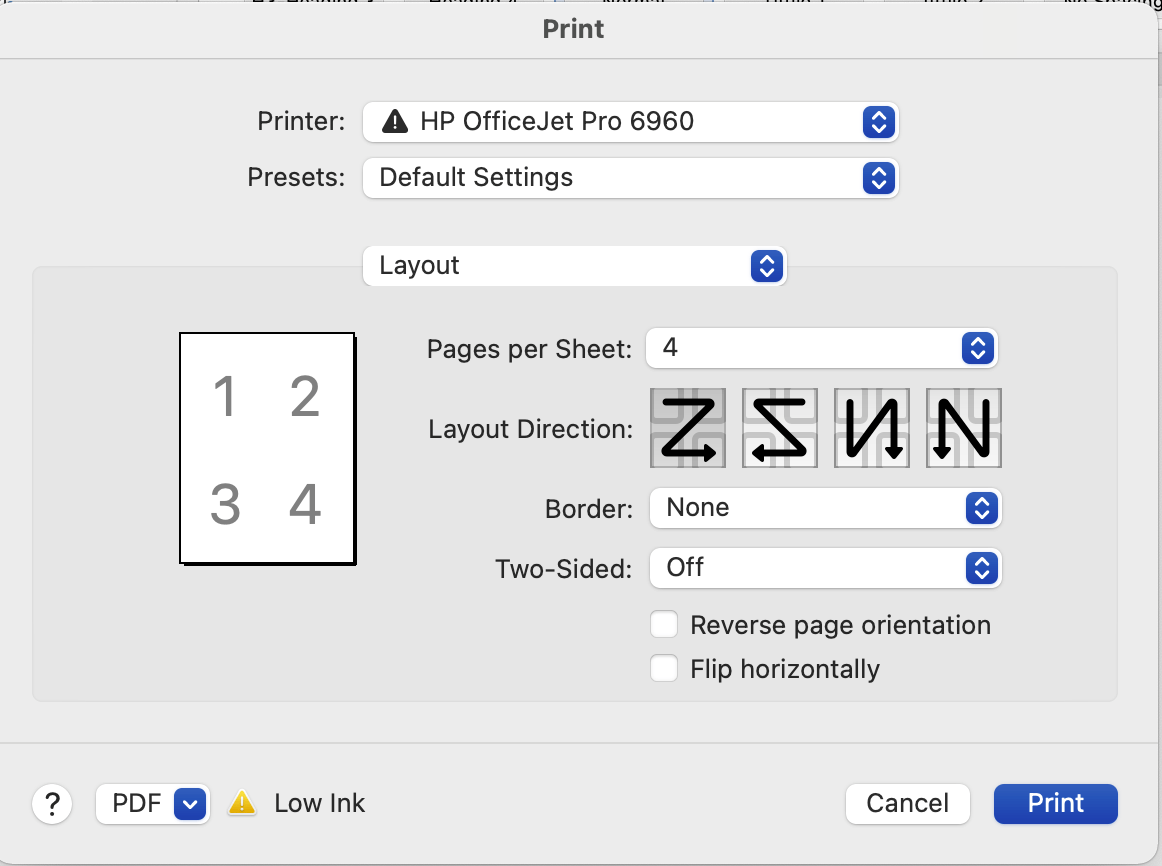Open the Two-Sided dropdown
Screen dimensions: 1162x866
coord(825,568)
